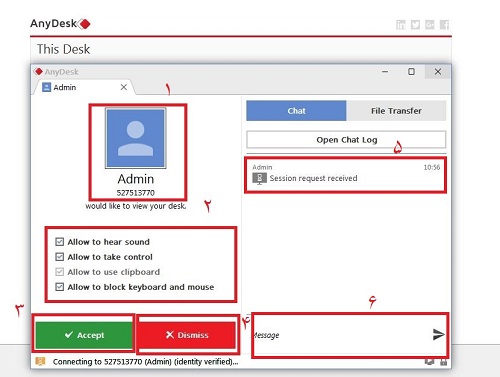Click the Facebook icon in the AnyDesk header
Image resolution: width=500 pixels, height=377 pixels.
click(444, 25)
